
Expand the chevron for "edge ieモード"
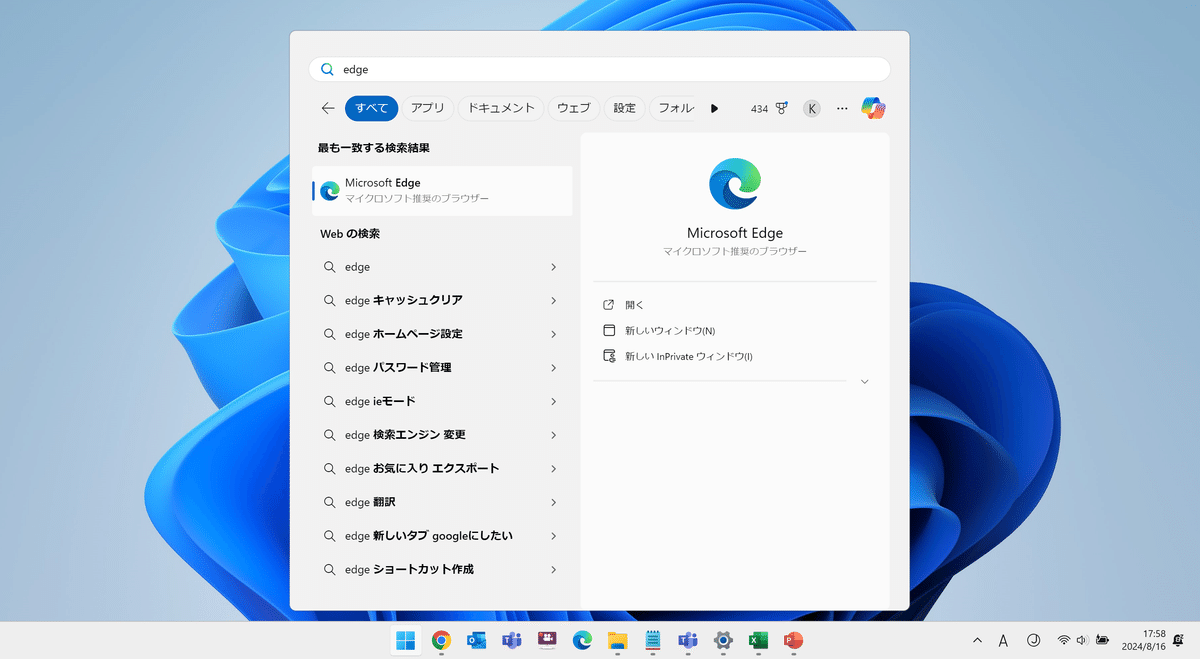(x=554, y=401)
